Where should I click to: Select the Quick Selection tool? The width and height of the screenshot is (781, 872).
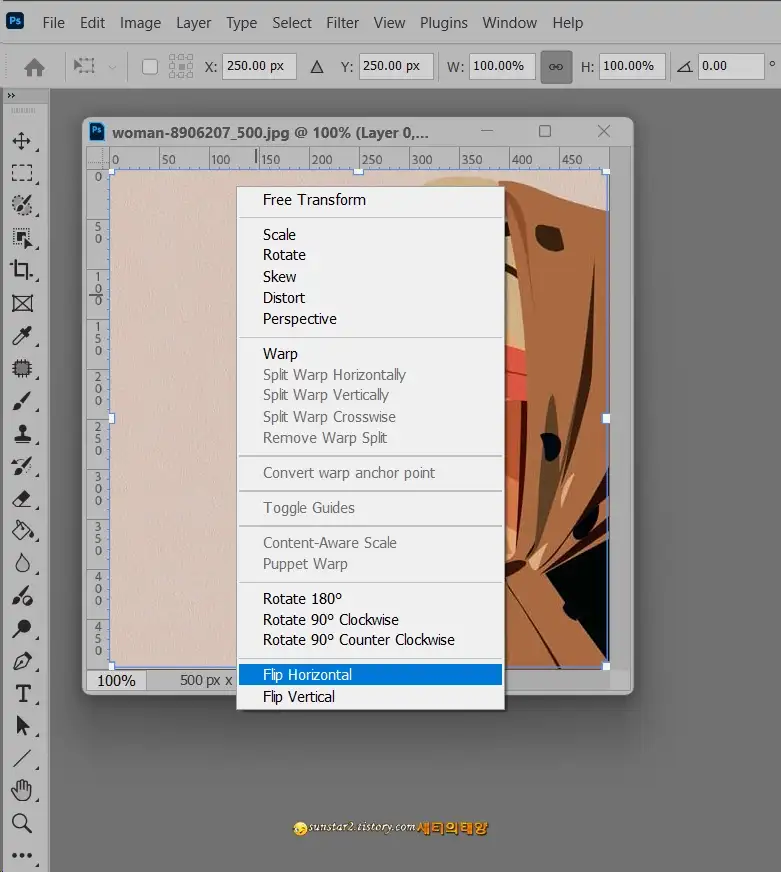[22, 205]
